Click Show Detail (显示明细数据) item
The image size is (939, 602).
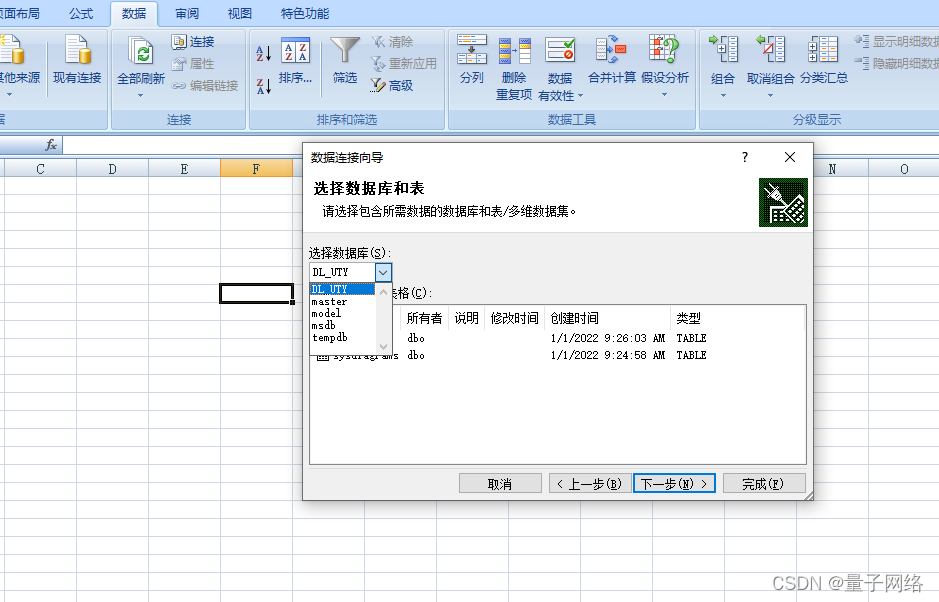(x=896, y=41)
